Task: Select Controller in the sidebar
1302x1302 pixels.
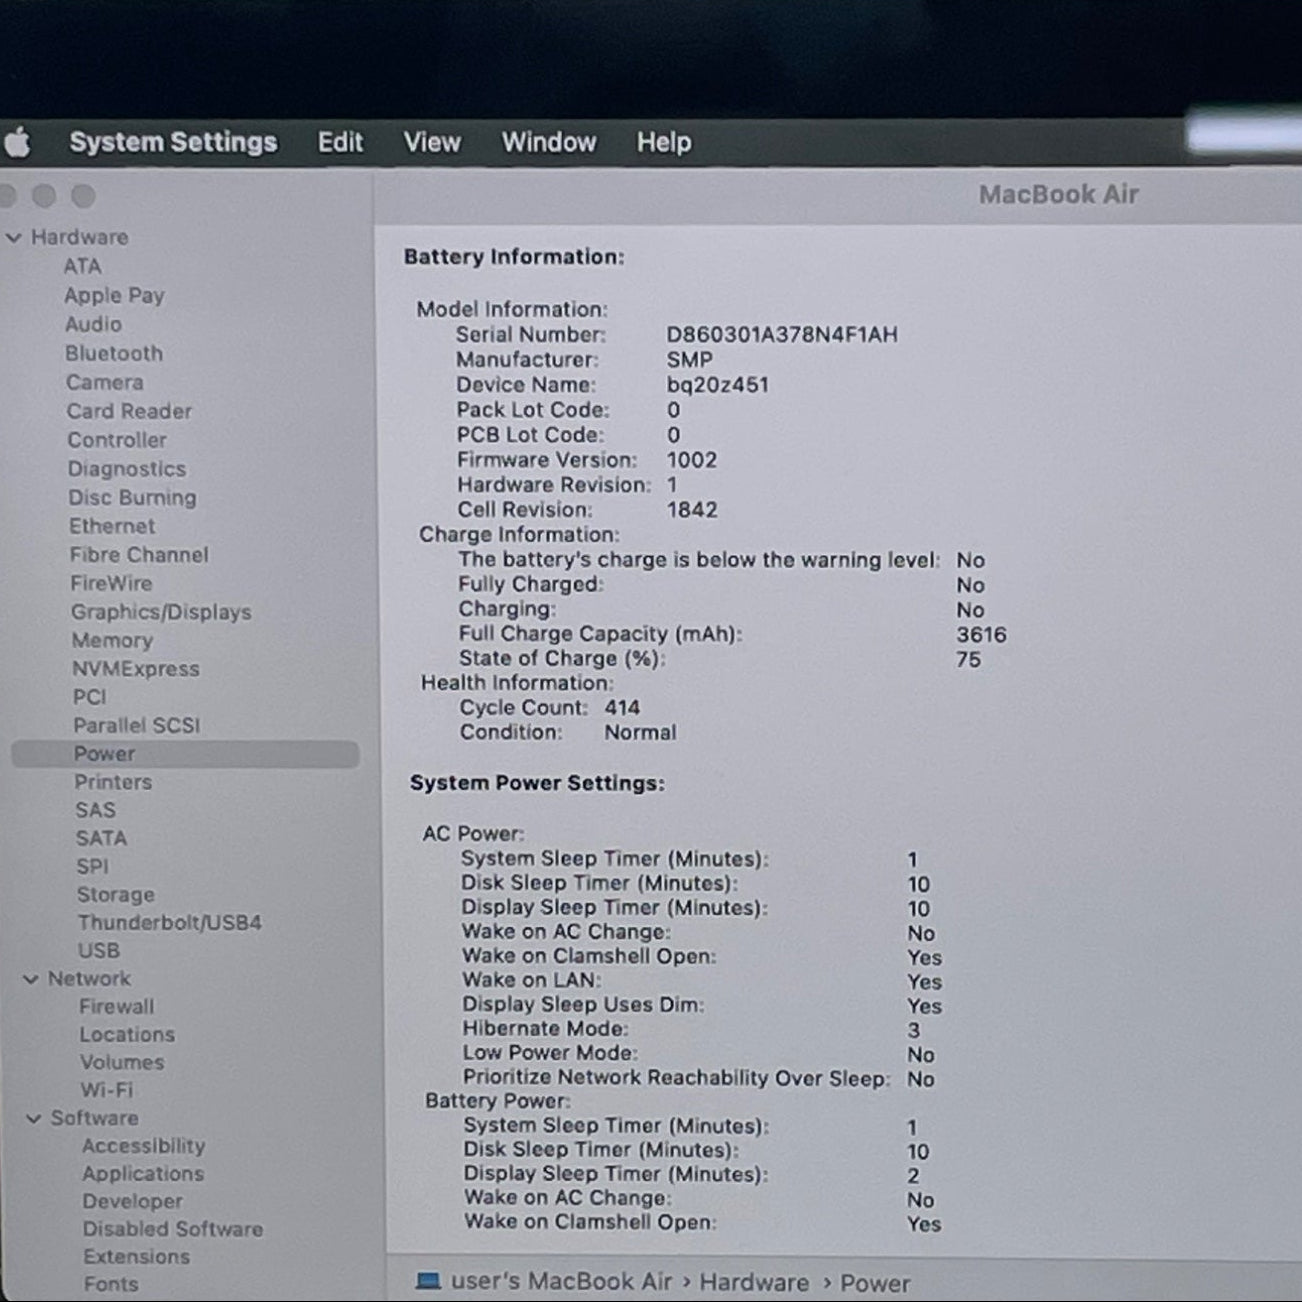Action: [x=117, y=440]
